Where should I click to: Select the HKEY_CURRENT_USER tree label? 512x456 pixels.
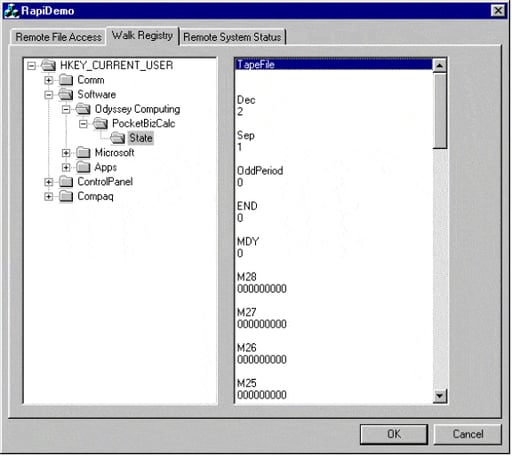(x=117, y=65)
